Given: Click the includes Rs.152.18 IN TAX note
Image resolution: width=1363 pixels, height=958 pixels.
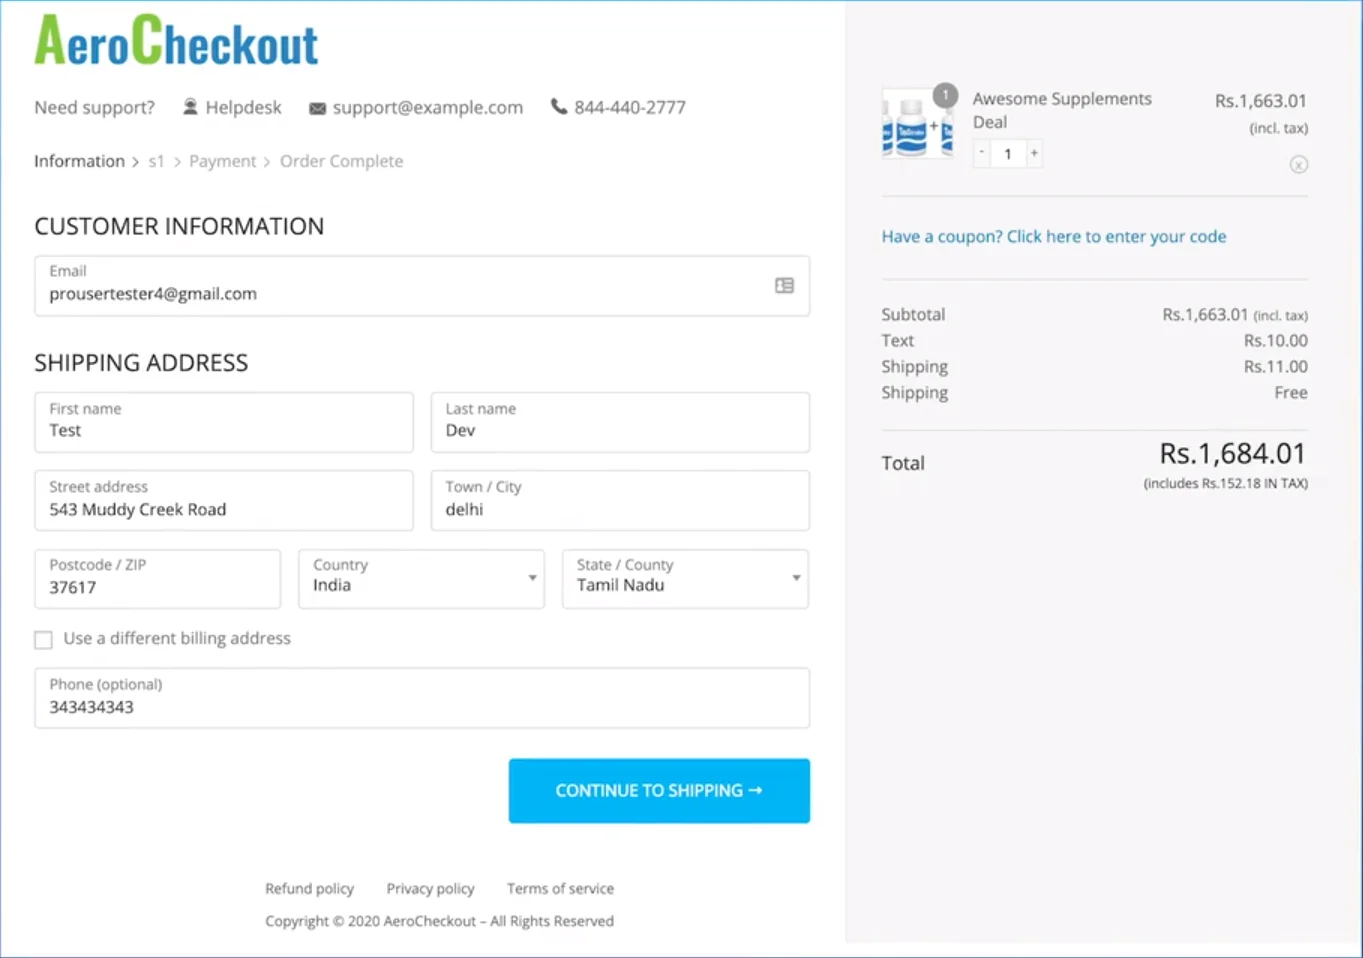Looking at the screenshot, I should pyautogui.click(x=1225, y=484).
